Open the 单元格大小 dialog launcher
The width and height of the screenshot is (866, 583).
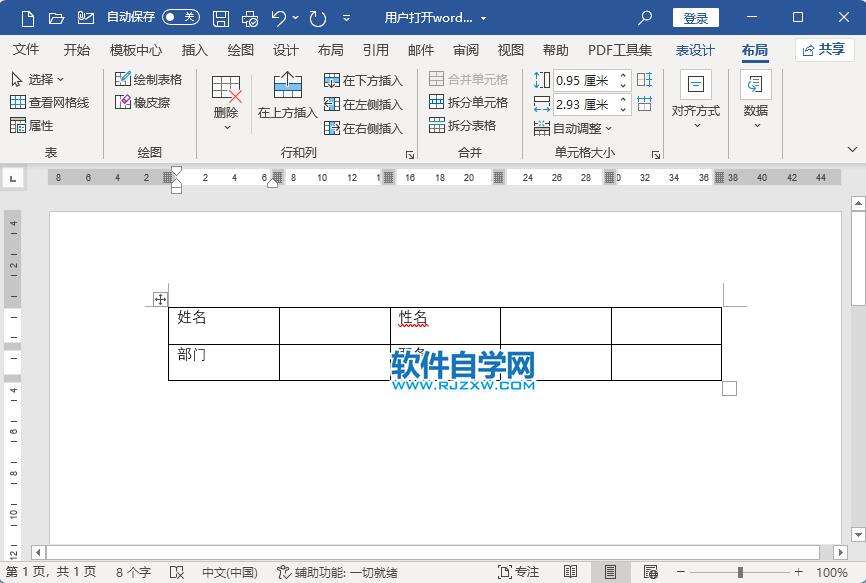click(x=656, y=155)
